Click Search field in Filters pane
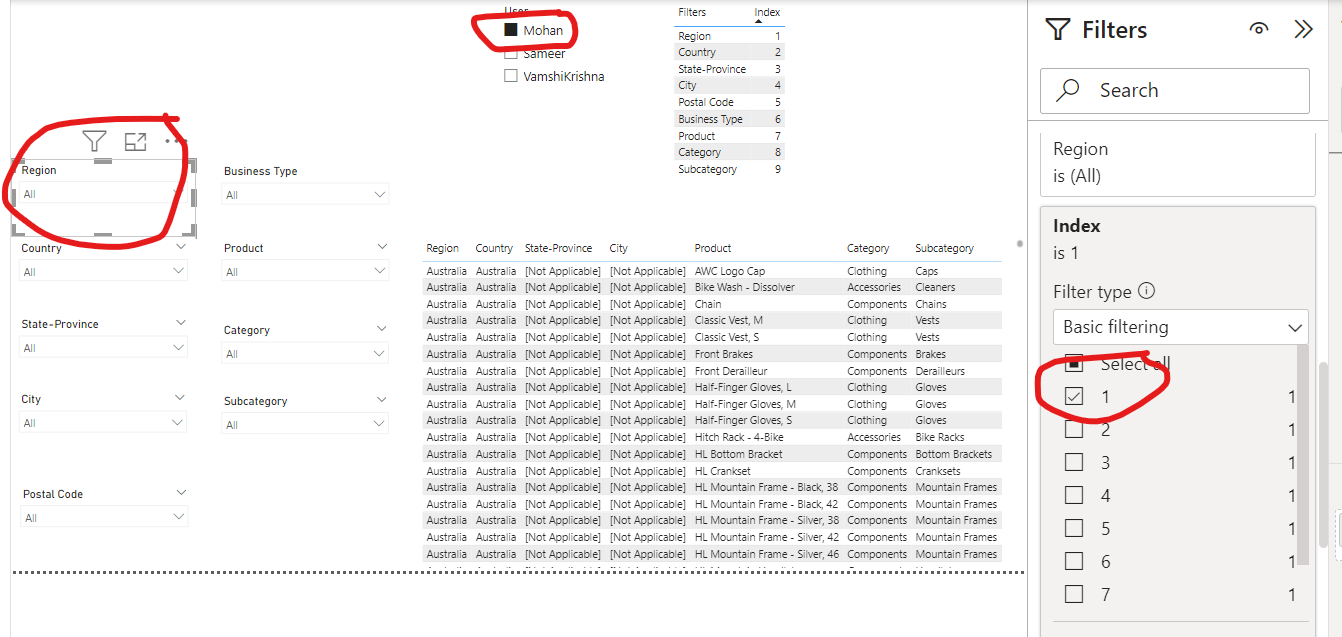 1175,90
